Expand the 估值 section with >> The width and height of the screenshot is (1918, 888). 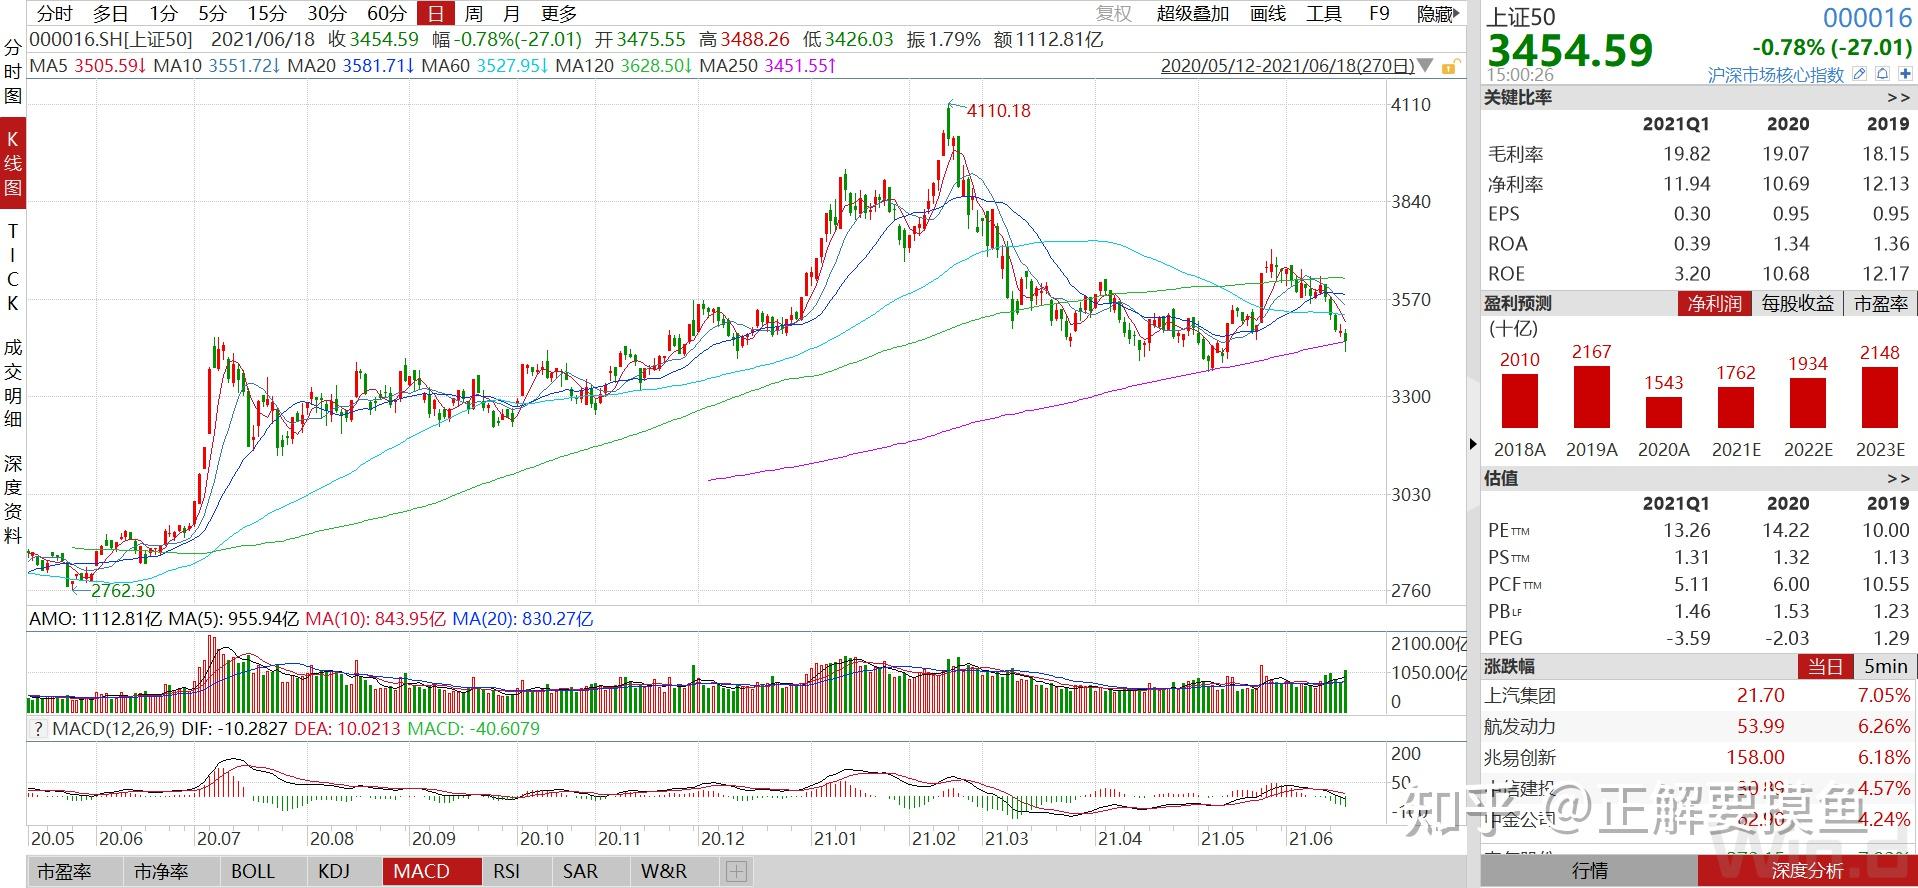pyautogui.click(x=1898, y=478)
